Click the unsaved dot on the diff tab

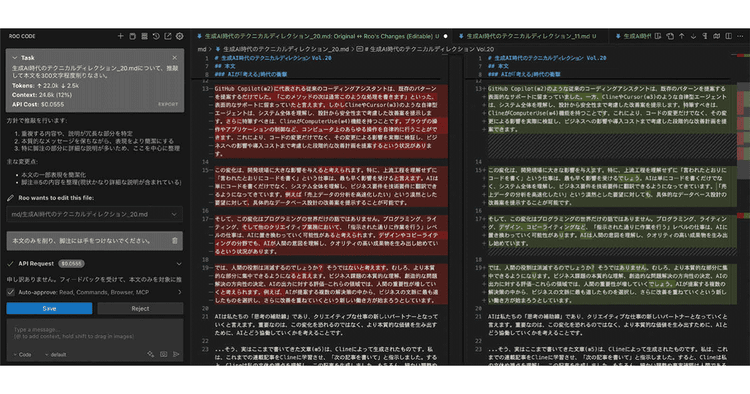pyautogui.click(x=445, y=36)
